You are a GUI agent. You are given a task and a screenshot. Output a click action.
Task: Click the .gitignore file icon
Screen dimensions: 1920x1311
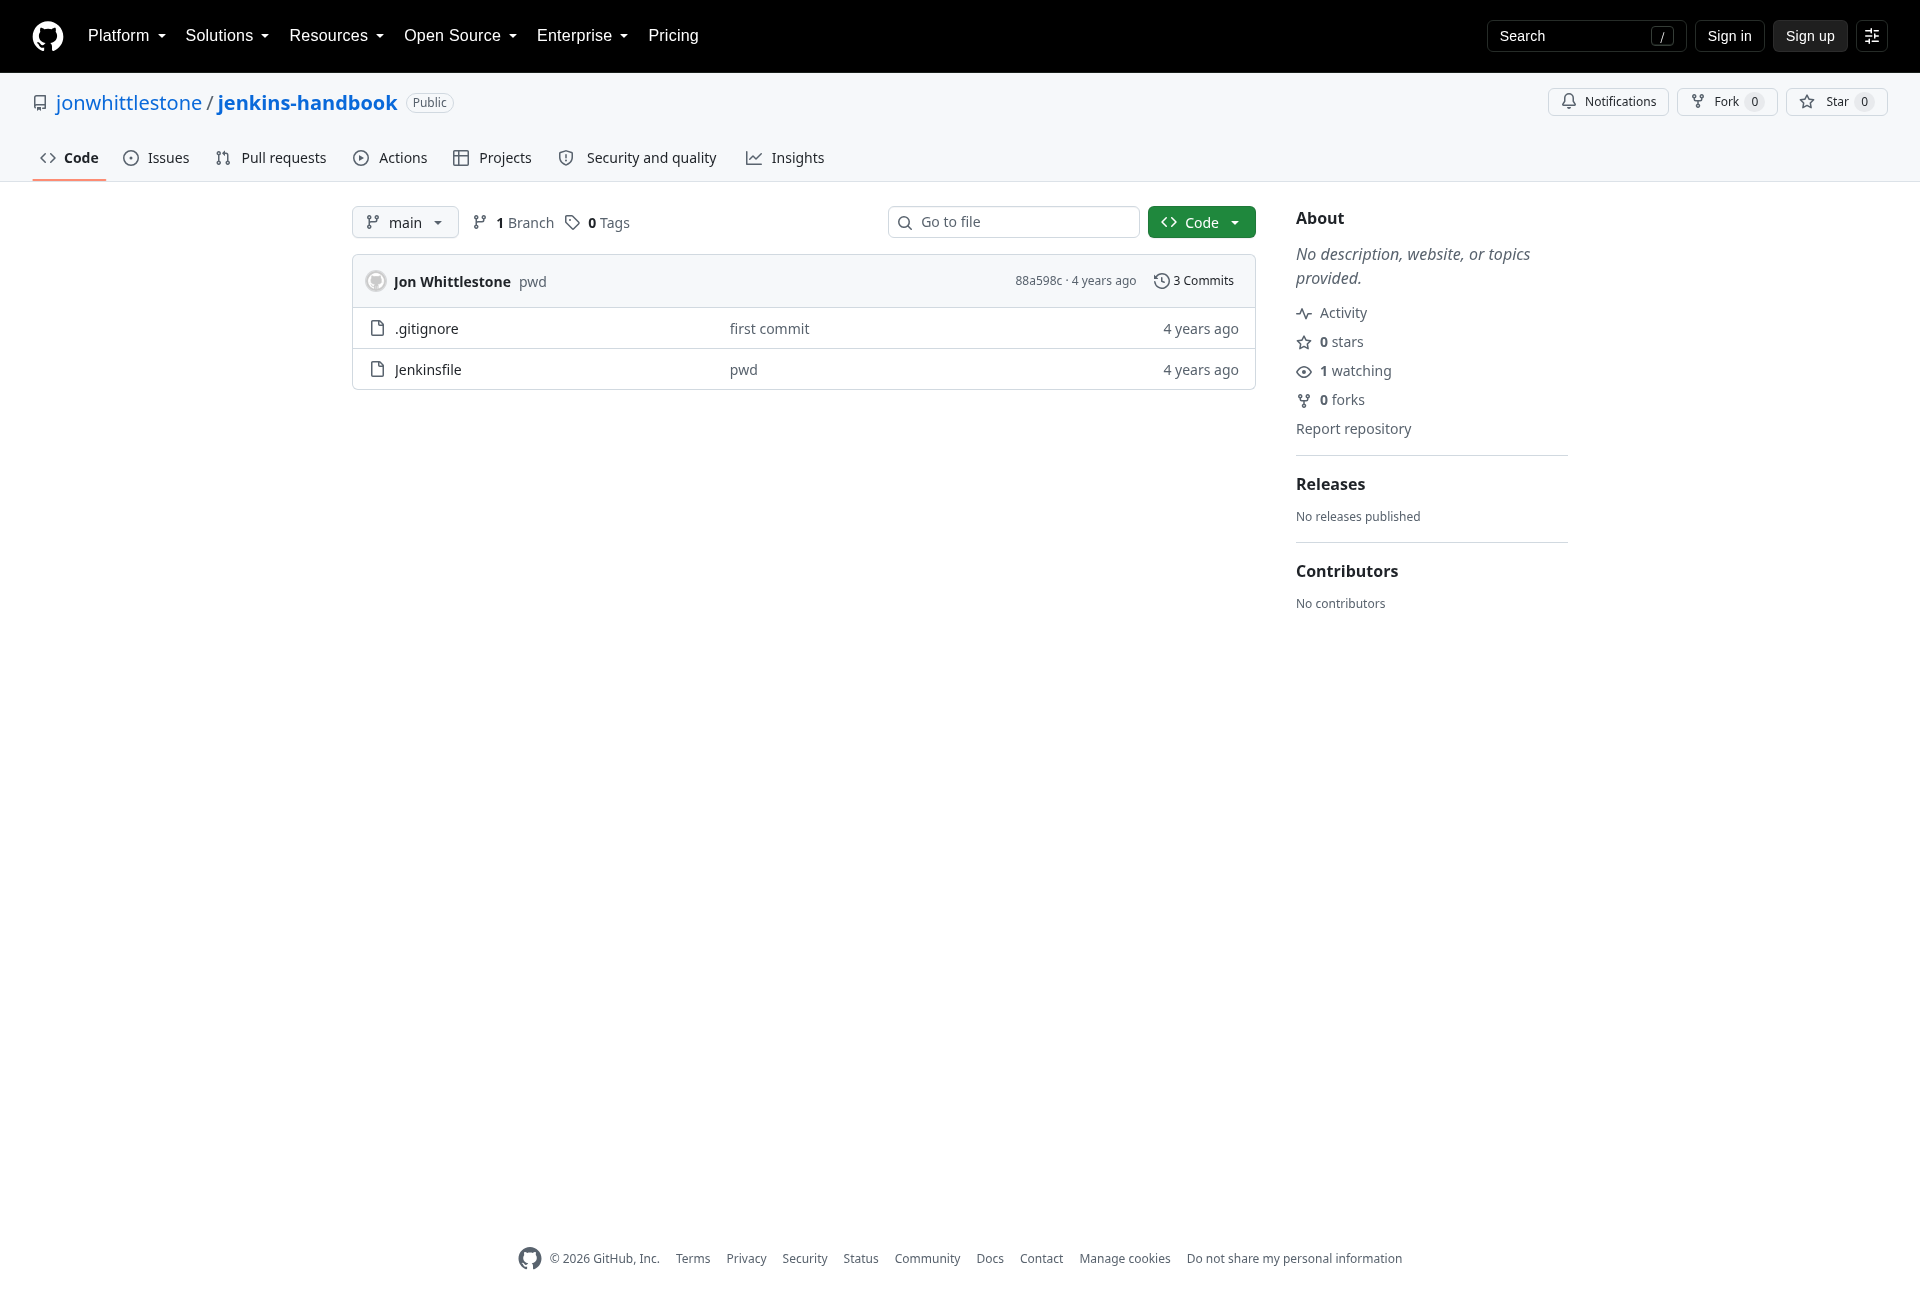tap(377, 328)
